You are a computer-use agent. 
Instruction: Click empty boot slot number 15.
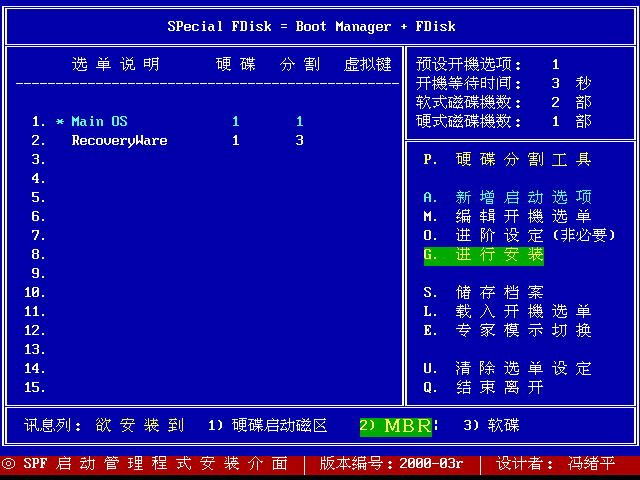(x=35, y=388)
